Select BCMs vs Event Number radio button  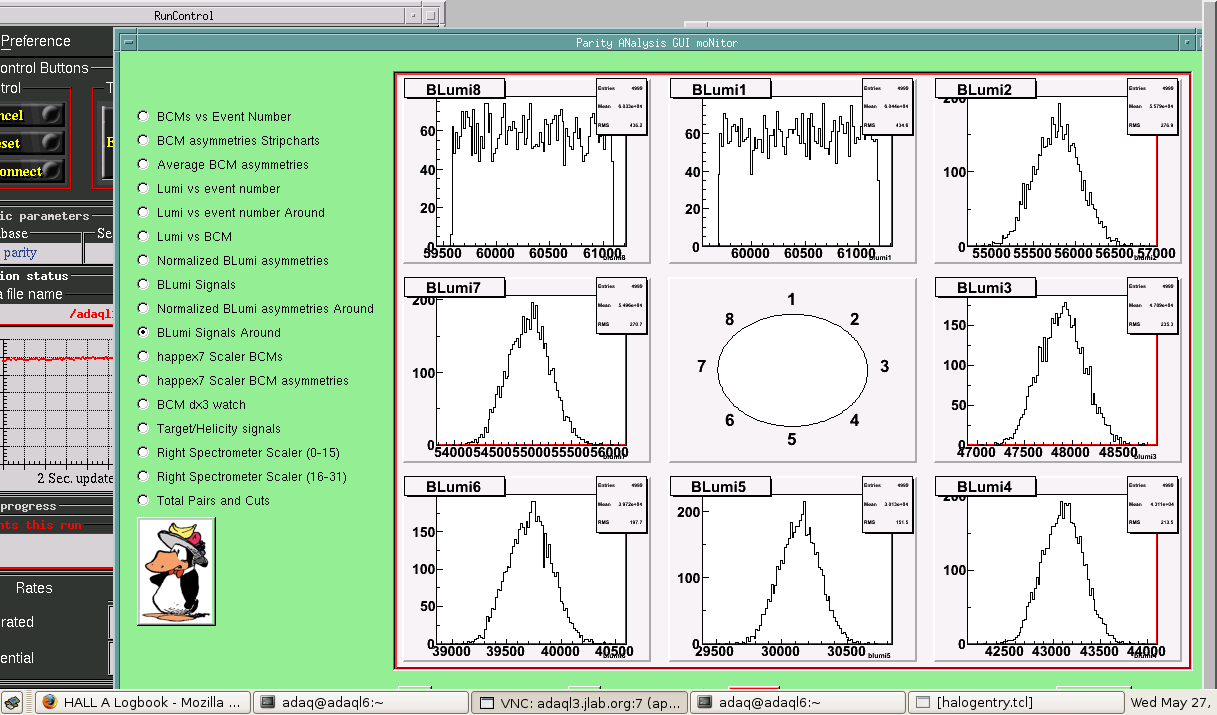(144, 117)
